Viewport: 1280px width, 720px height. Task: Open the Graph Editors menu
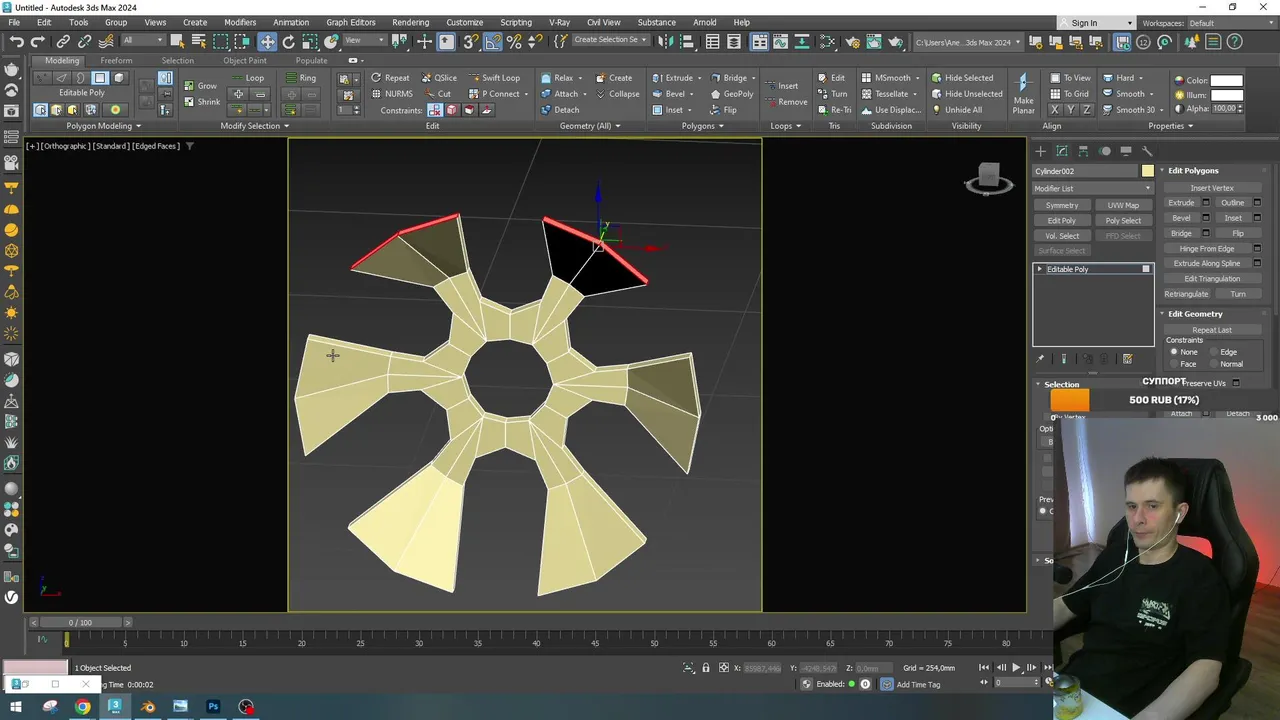(x=350, y=22)
